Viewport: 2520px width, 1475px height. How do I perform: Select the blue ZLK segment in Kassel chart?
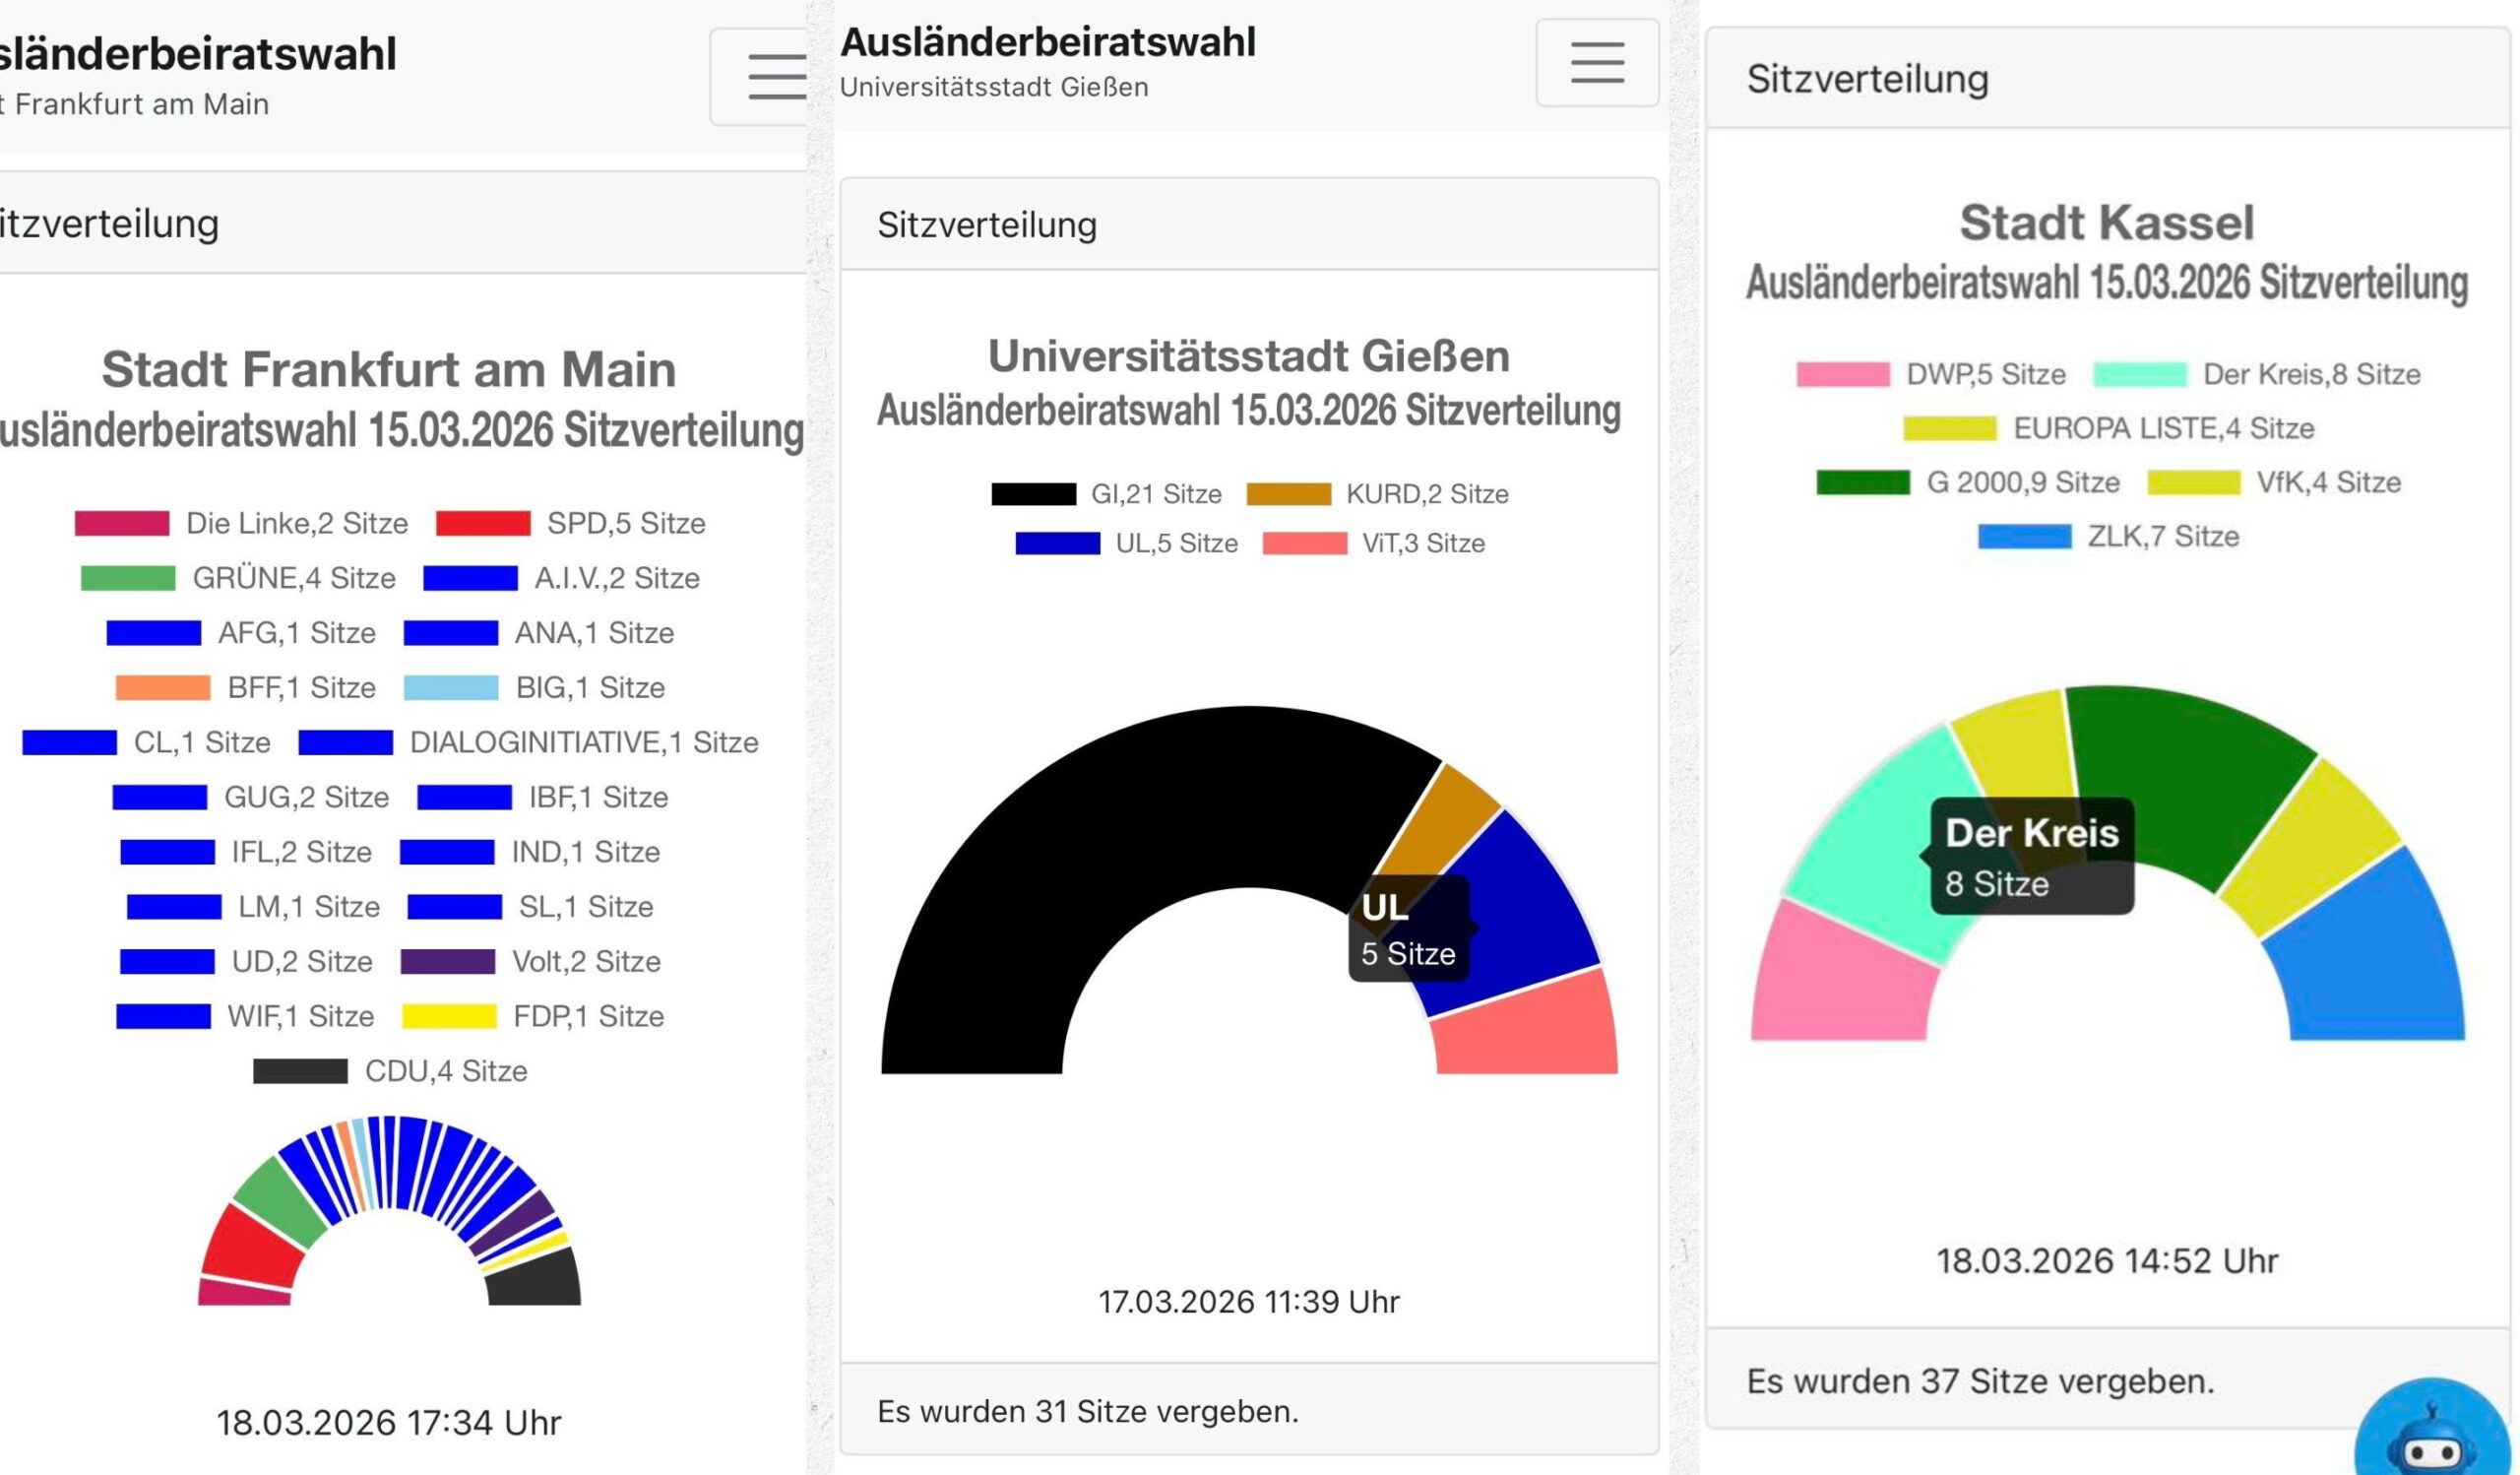click(2370, 960)
